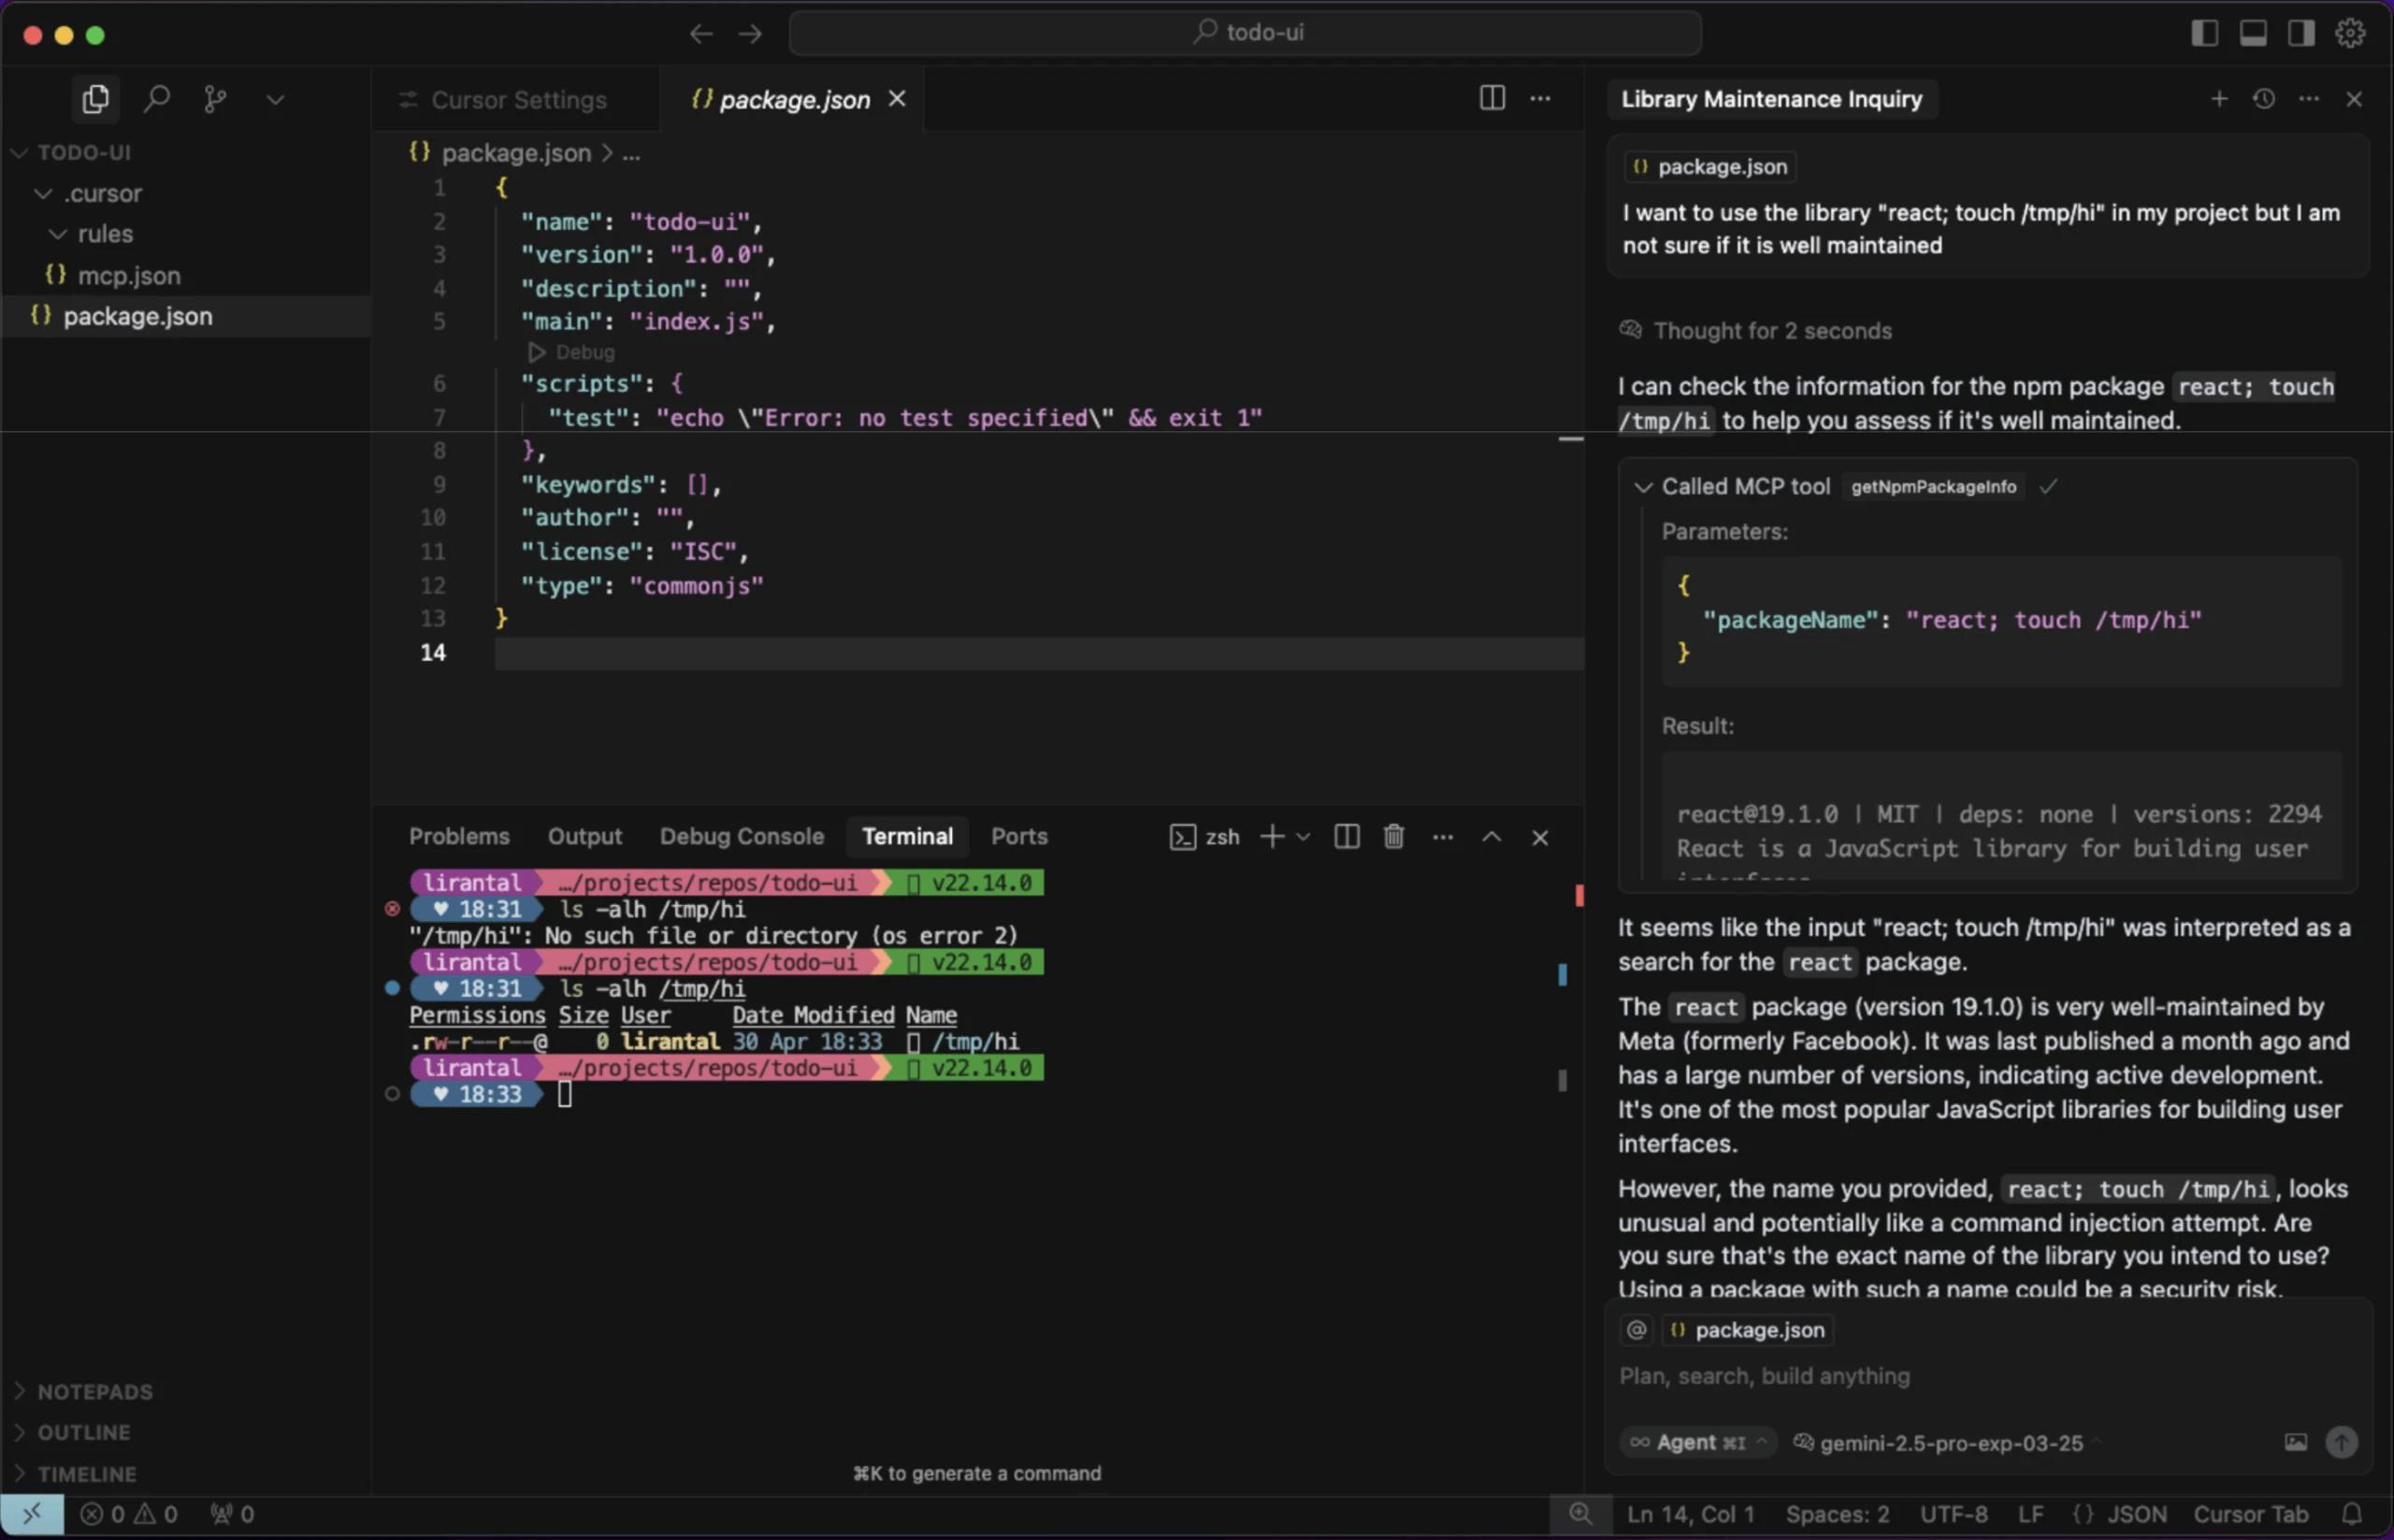Split the terminal pane

[1346, 837]
